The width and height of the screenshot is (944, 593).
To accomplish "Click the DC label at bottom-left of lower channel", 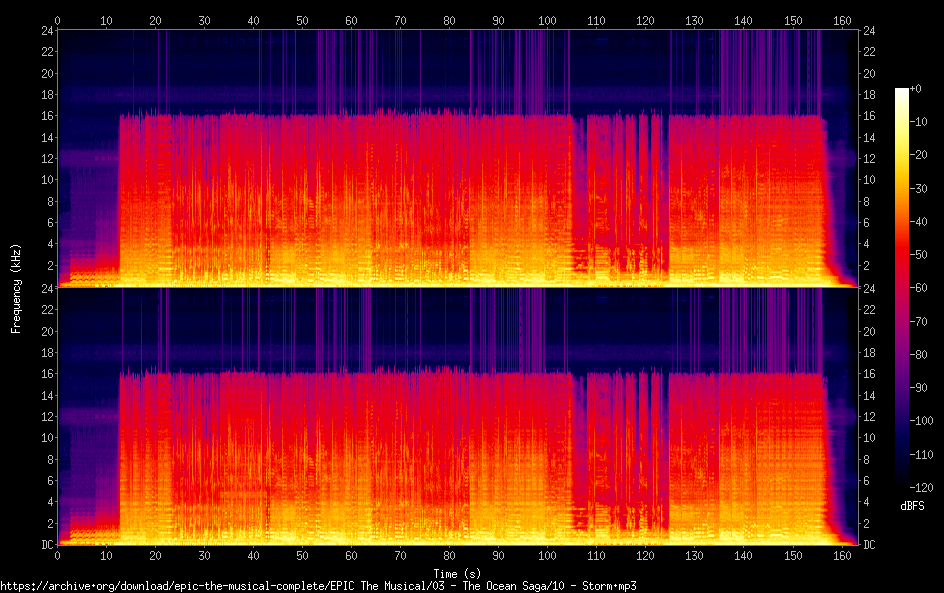I will pos(44,545).
